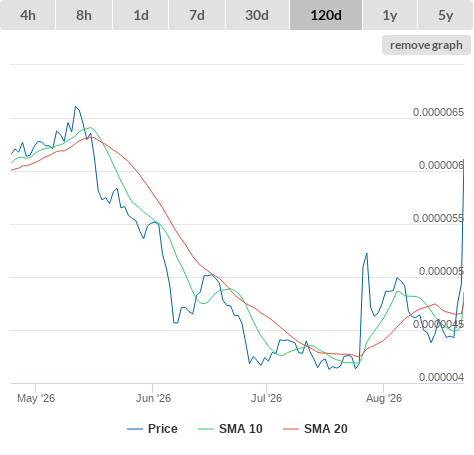Open the 1y time range view

390,15
